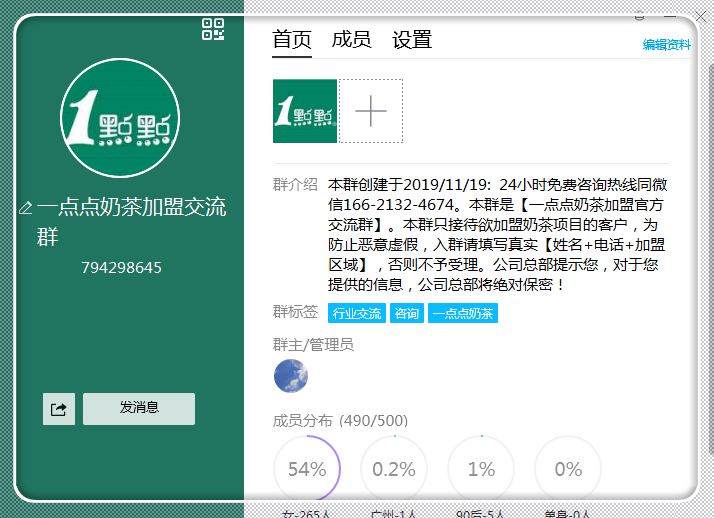Switch to the 设置 tab
The image size is (714, 518).
pos(412,40)
